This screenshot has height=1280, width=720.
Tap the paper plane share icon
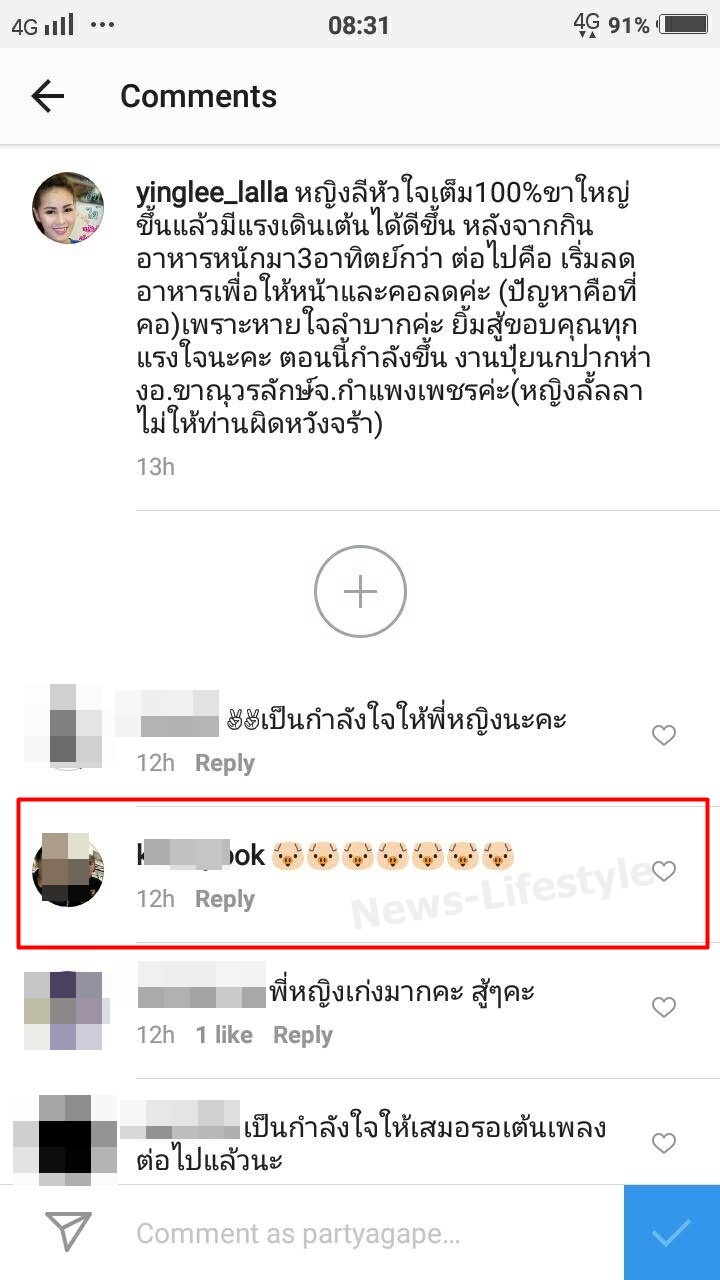(x=69, y=1232)
